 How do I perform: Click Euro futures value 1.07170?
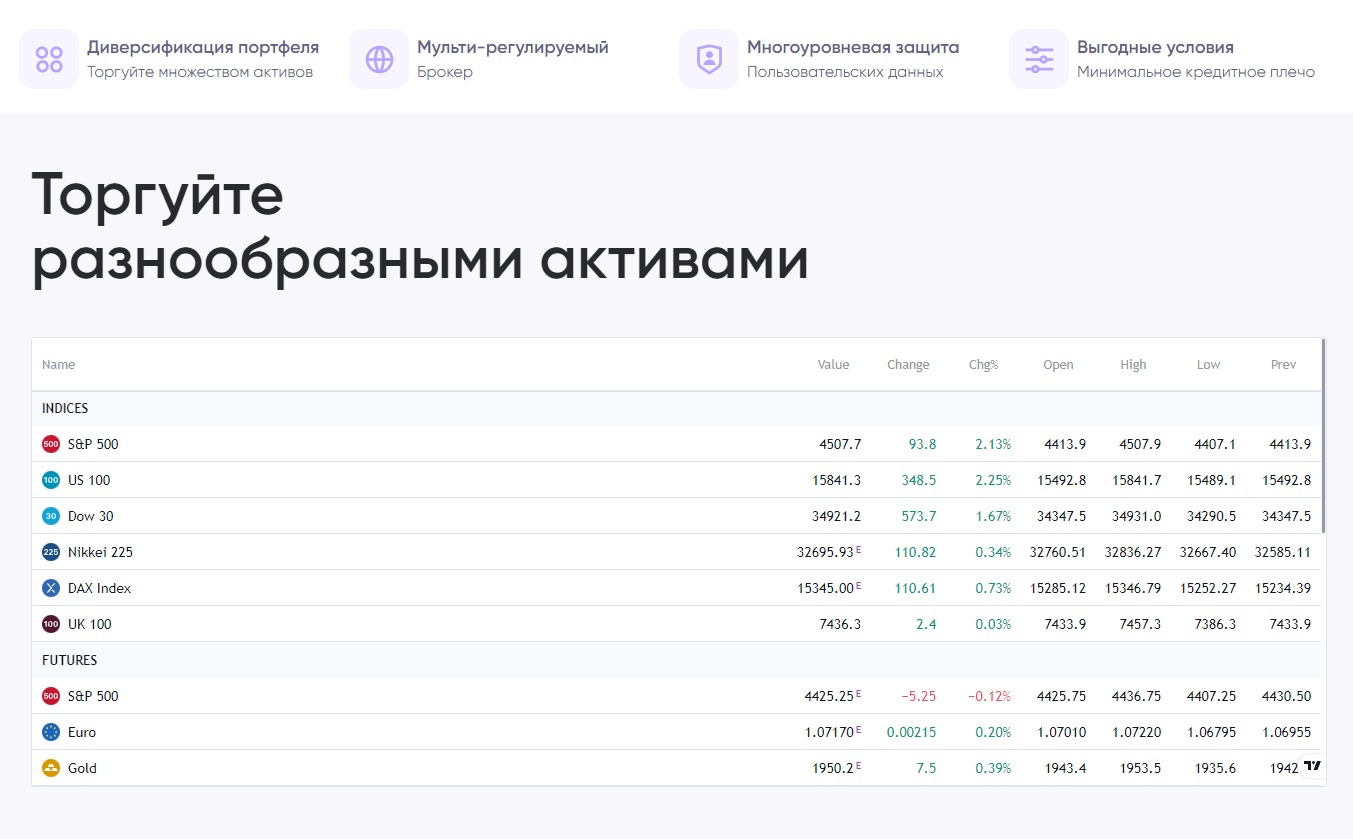[x=829, y=732]
